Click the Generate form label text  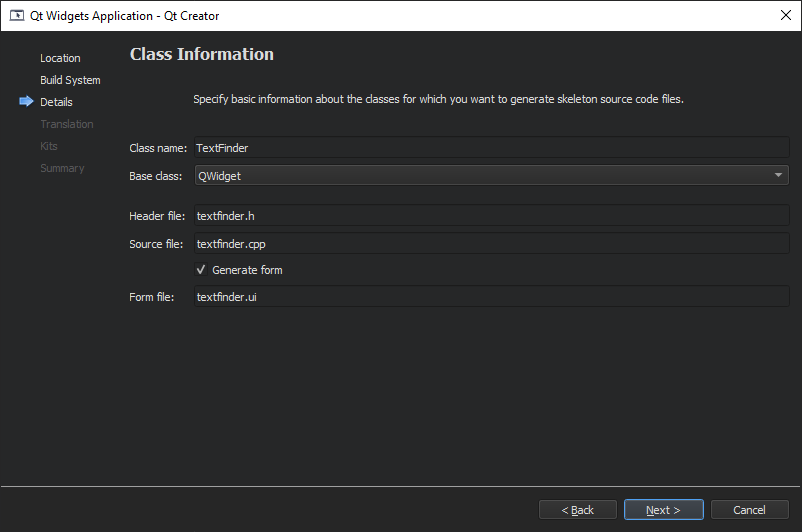[247, 270]
